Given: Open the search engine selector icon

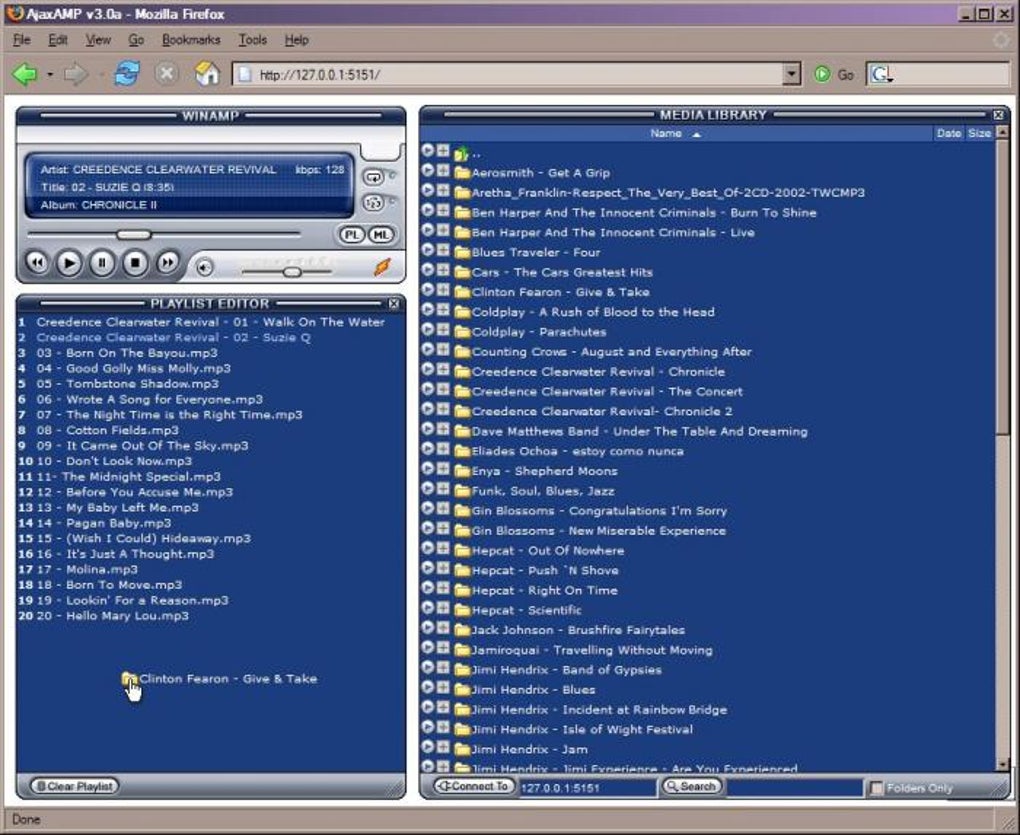Looking at the screenshot, I should coord(881,75).
